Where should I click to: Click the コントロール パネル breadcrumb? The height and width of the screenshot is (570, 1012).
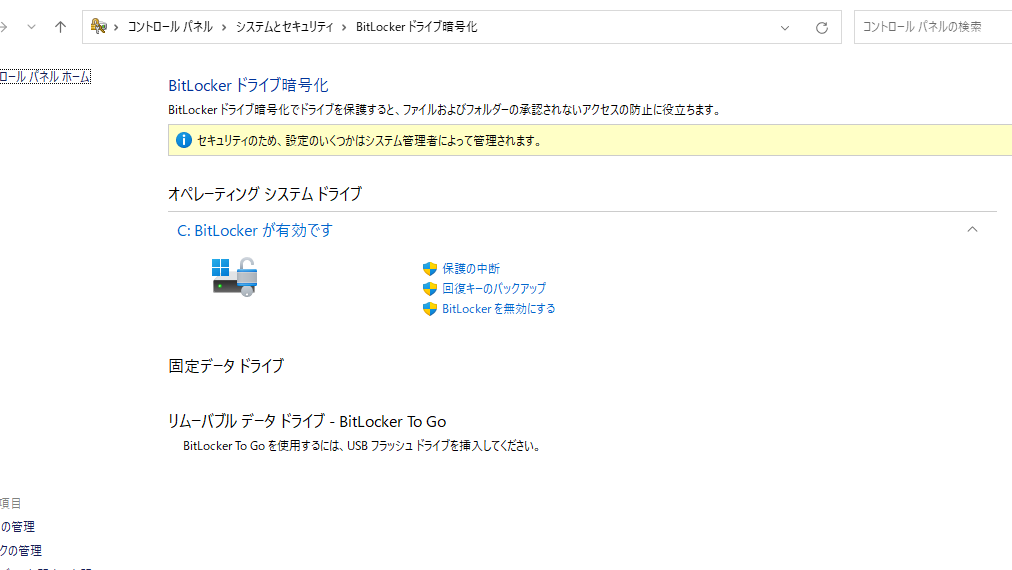[170, 26]
